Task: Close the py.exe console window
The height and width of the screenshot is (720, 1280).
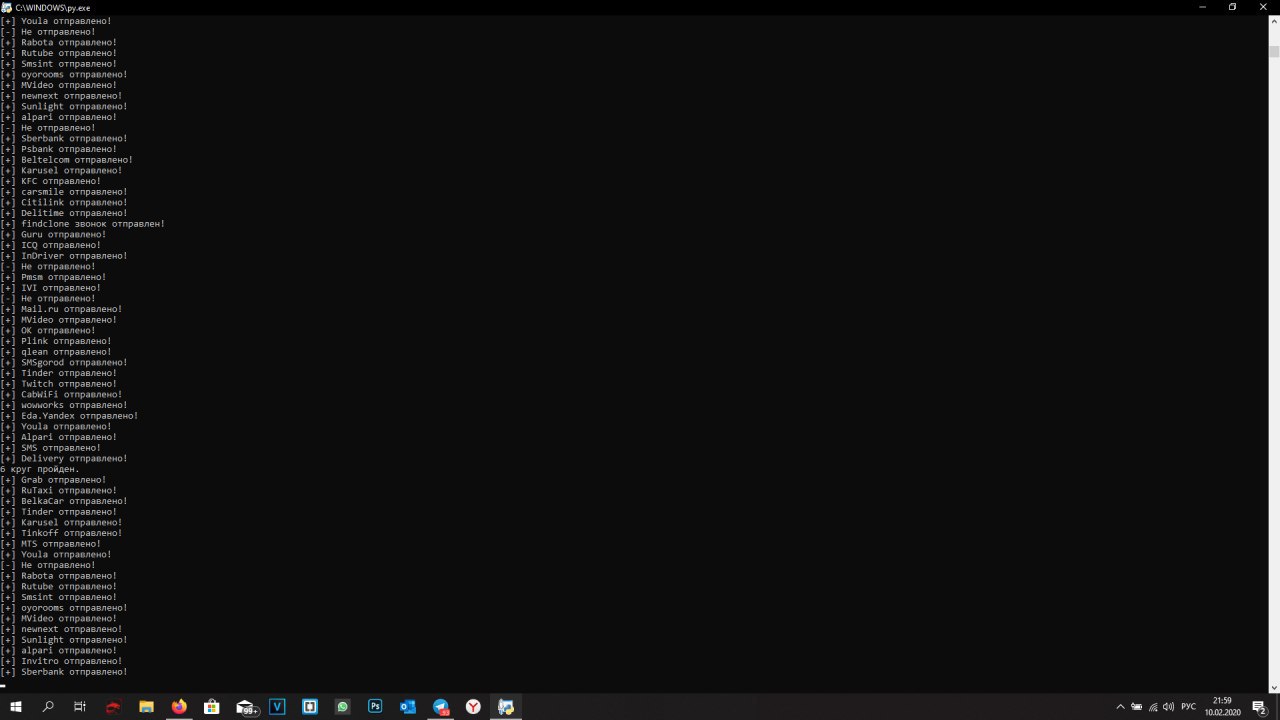Action: pyautogui.click(x=1263, y=7)
